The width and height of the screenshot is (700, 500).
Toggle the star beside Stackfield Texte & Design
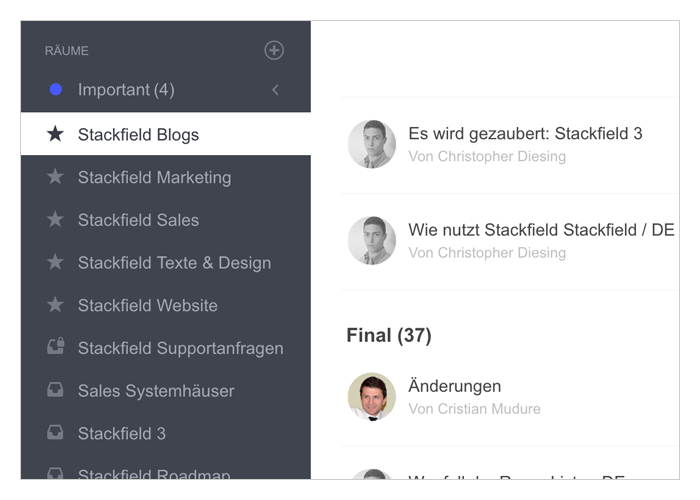pos(55,263)
